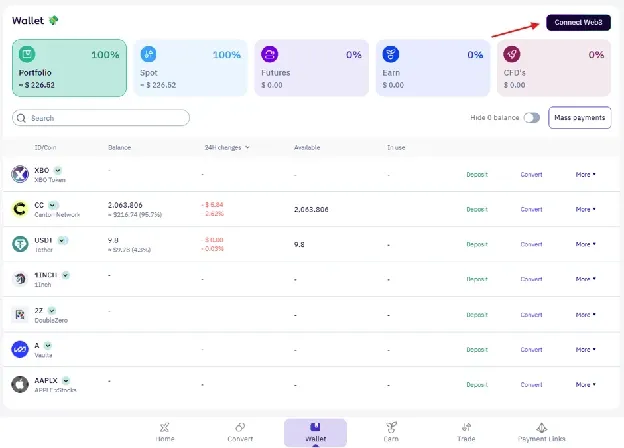
Task: Sort by 24H changes column
Action: pyautogui.click(x=227, y=148)
